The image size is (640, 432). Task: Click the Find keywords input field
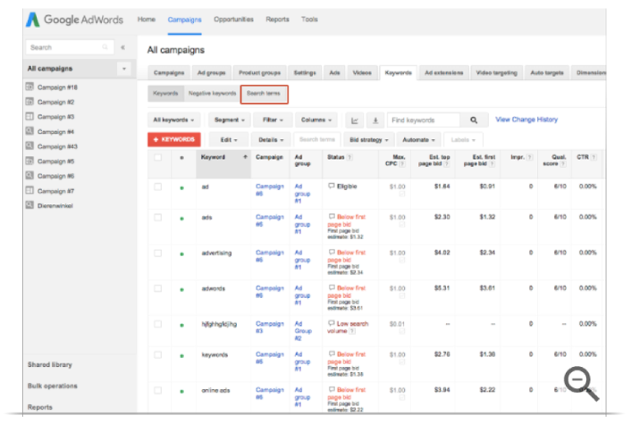point(424,120)
